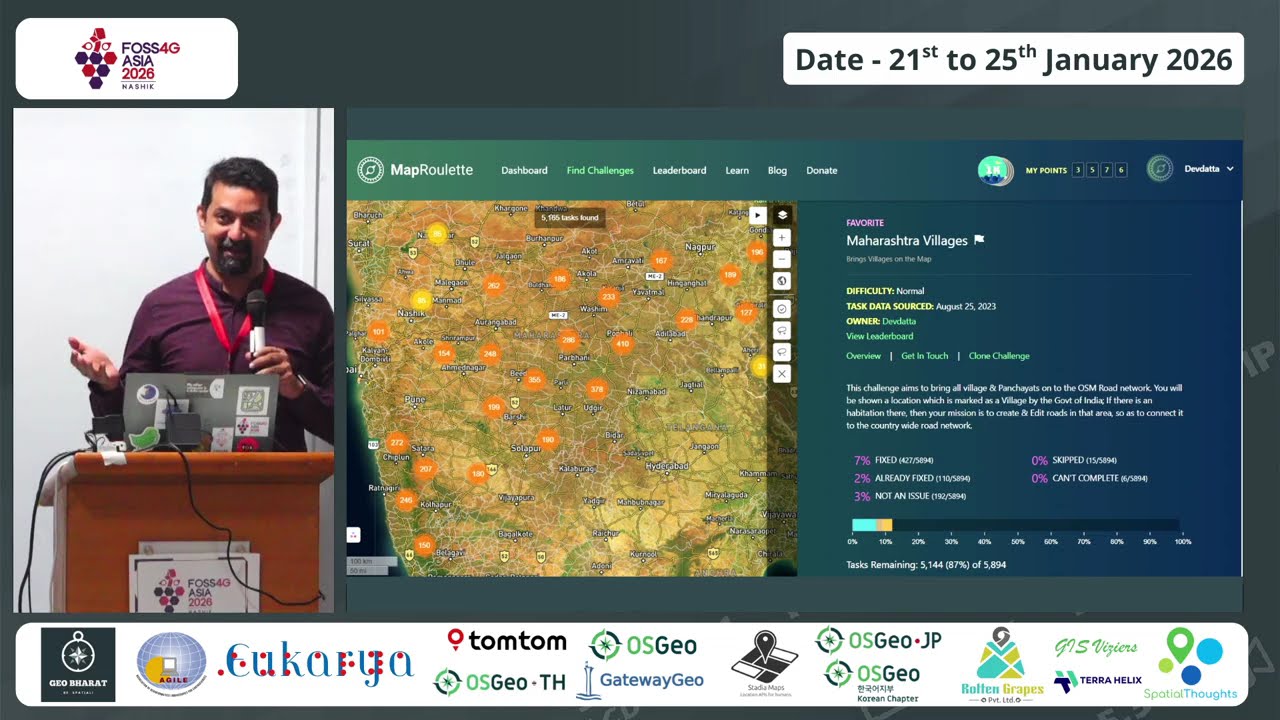This screenshot has width=1280, height=720.
Task: Open the 410 task cluster marker
Action: pos(622,344)
